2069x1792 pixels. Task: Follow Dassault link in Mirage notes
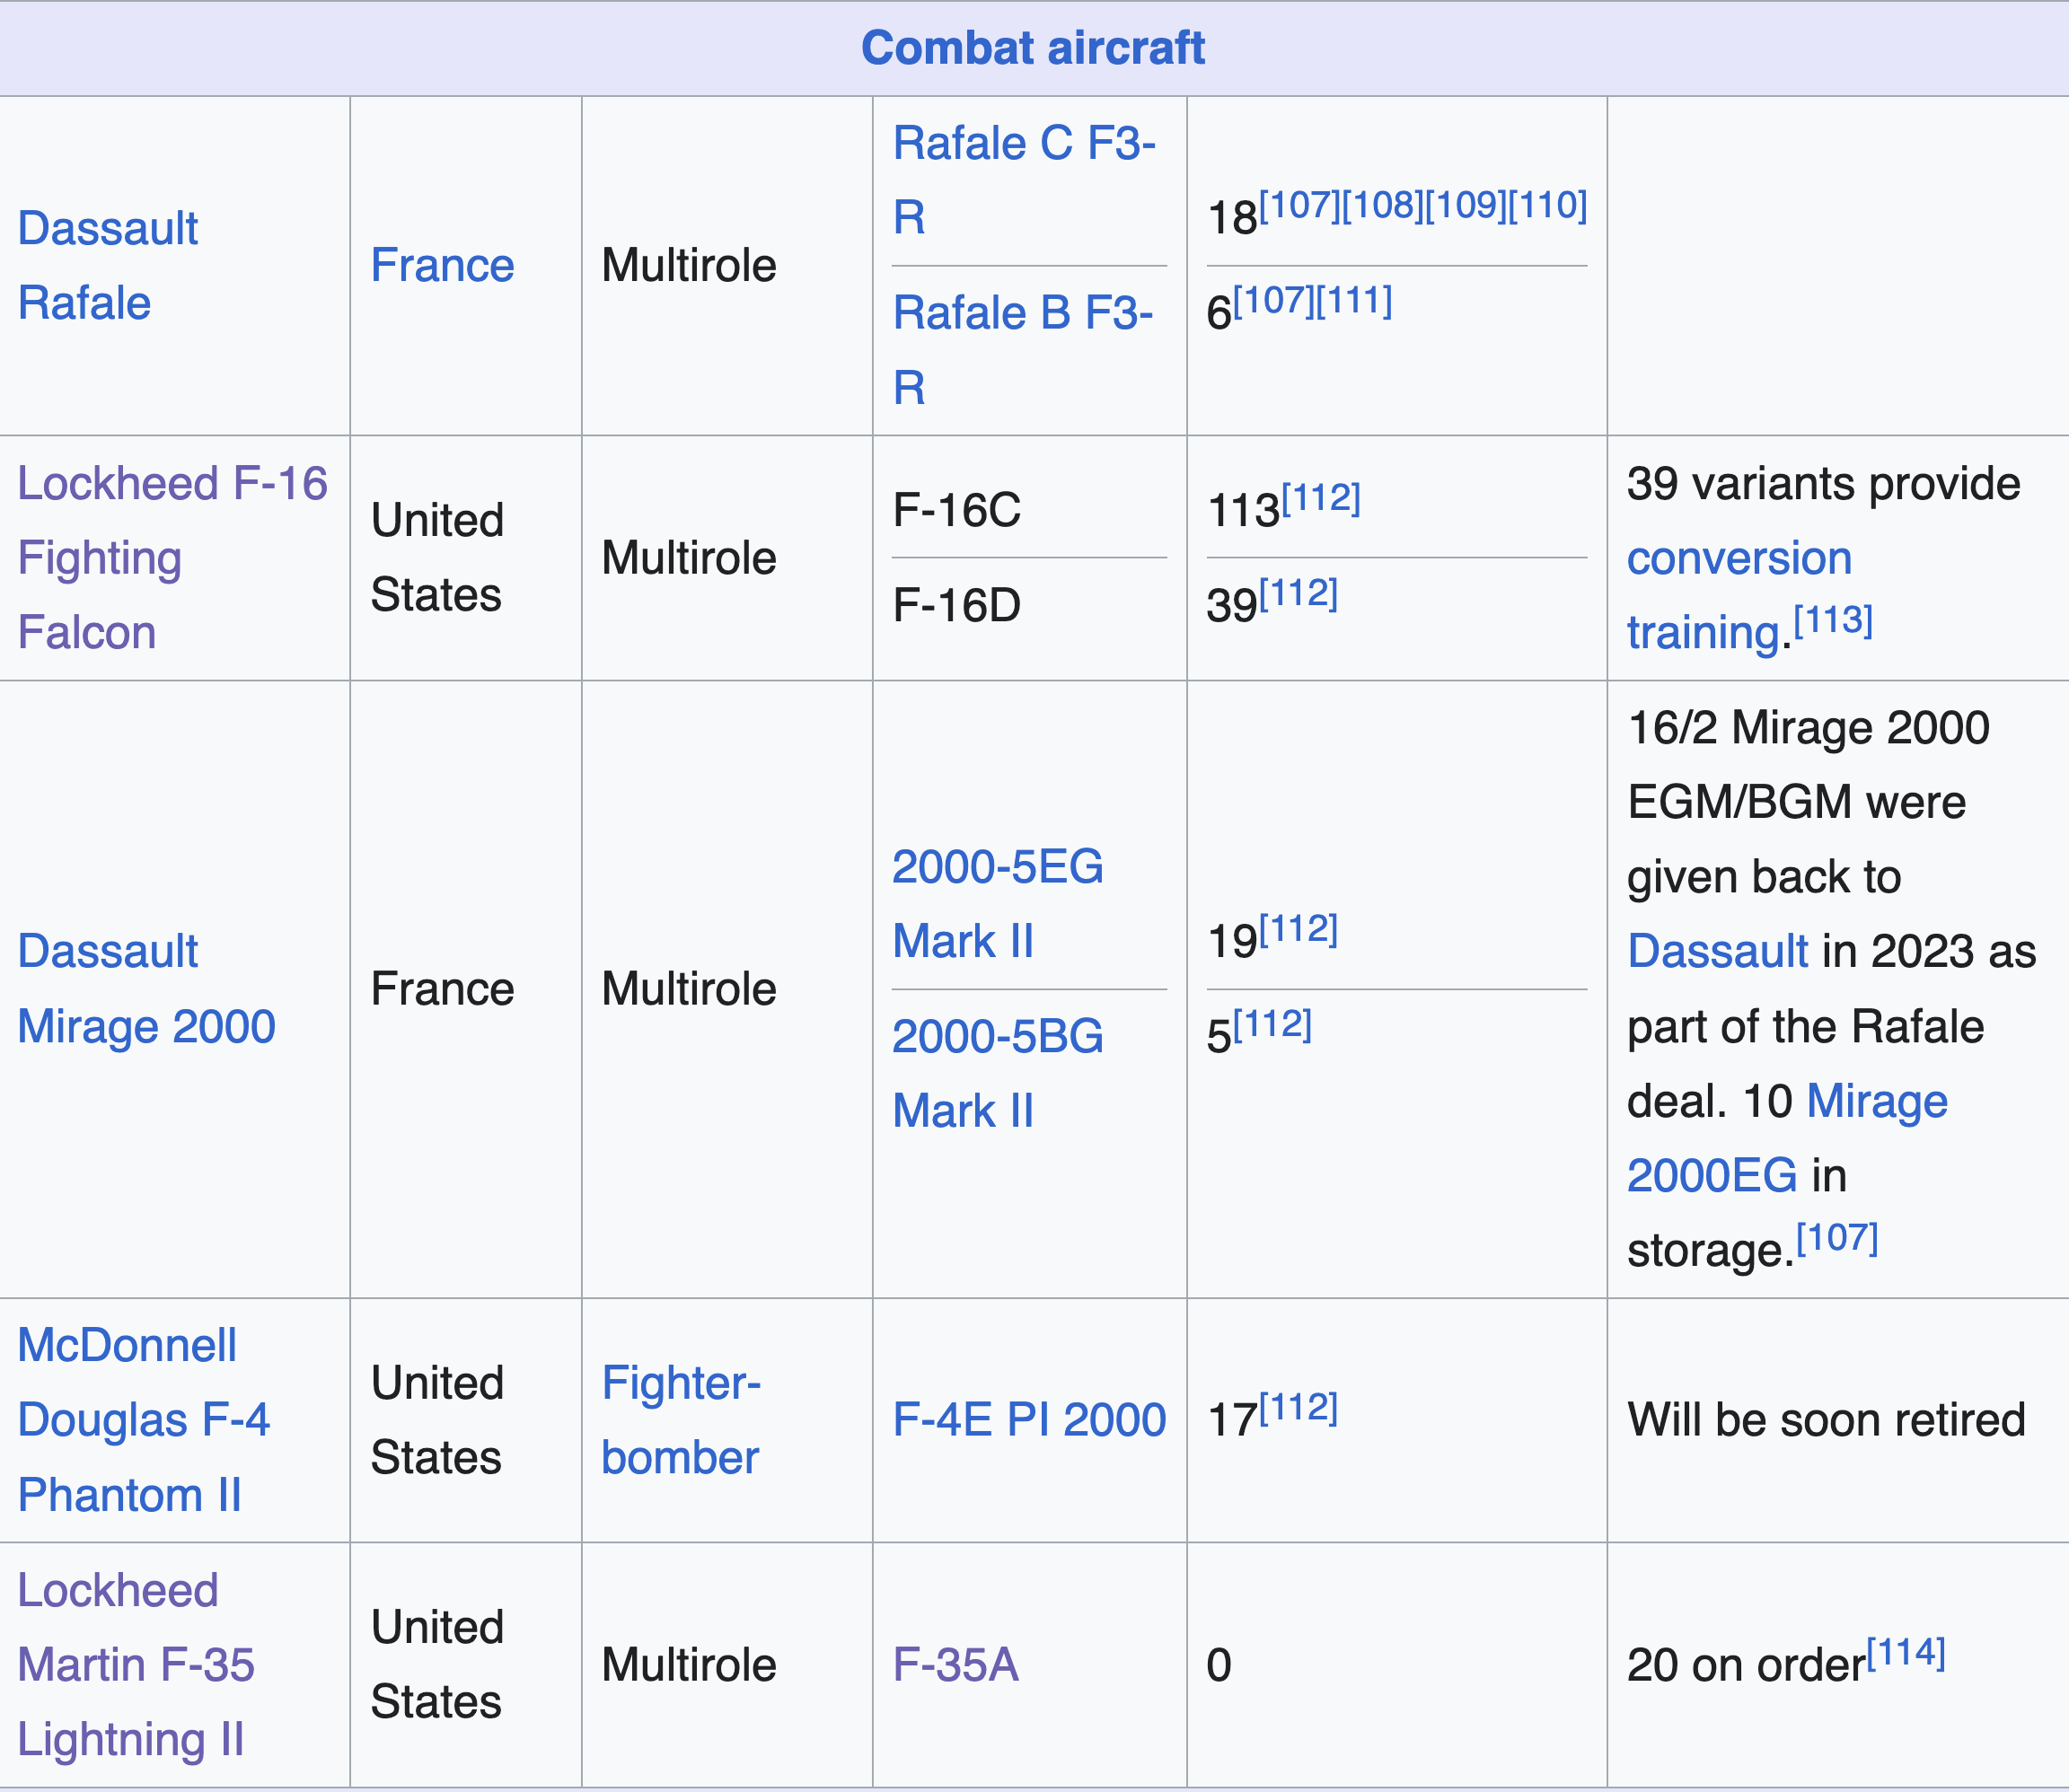1717,951
